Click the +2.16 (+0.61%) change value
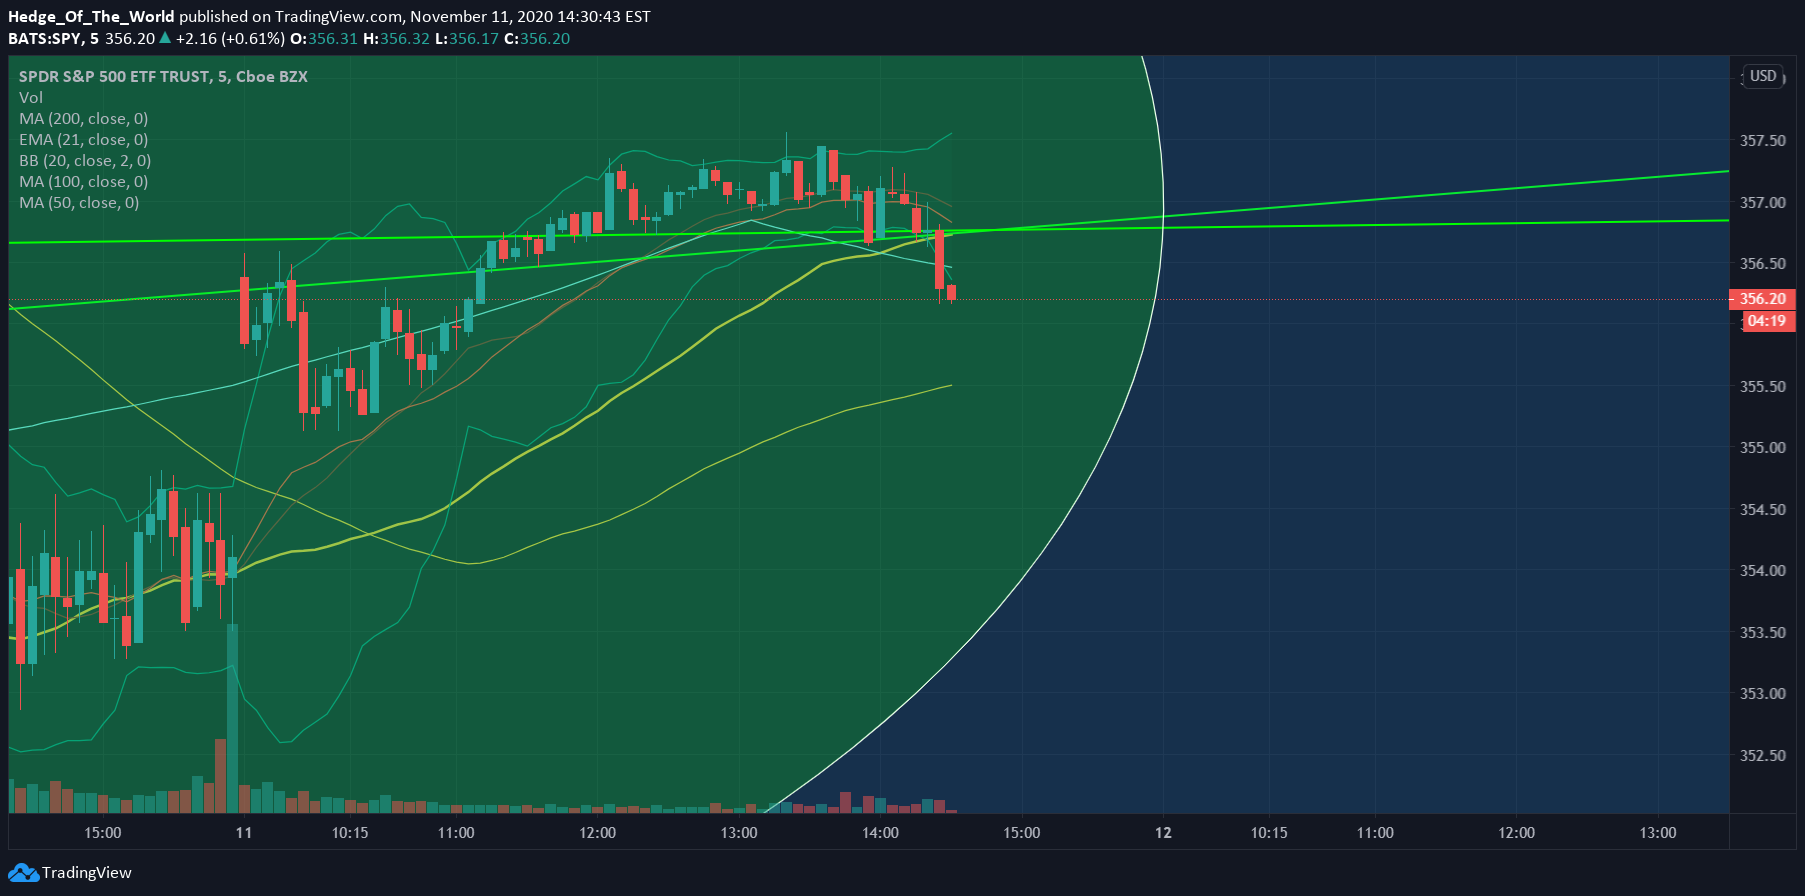 [230, 39]
